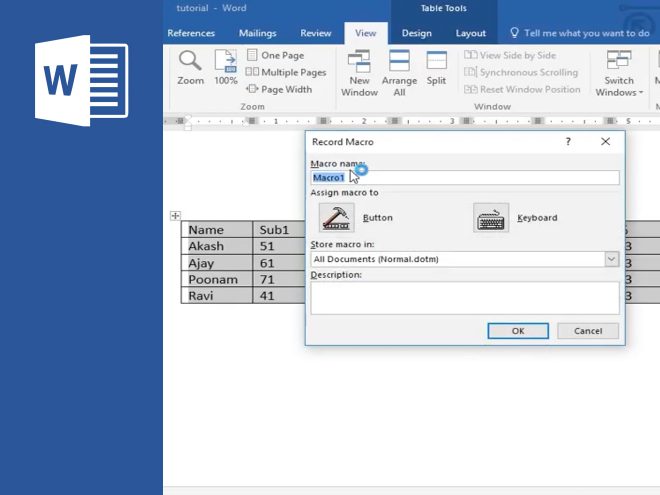
Task: Click the dialog help question mark
Action: click(568, 142)
